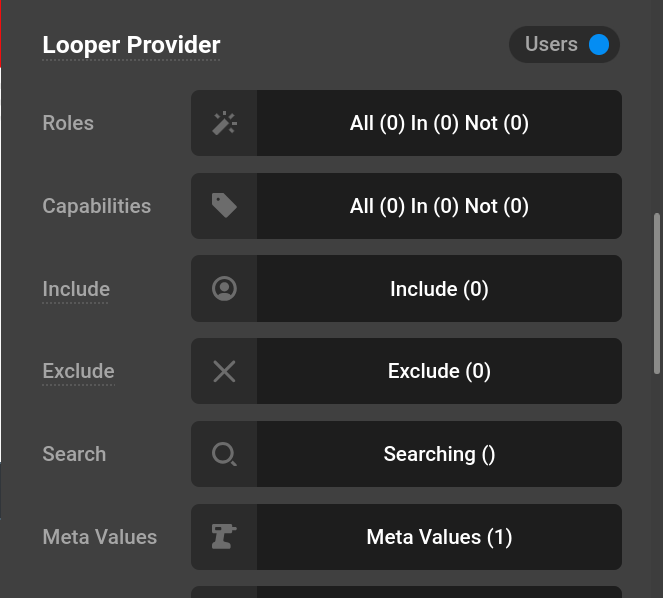Click the Capabilities label text
This screenshot has height=598, width=663.
point(96,206)
